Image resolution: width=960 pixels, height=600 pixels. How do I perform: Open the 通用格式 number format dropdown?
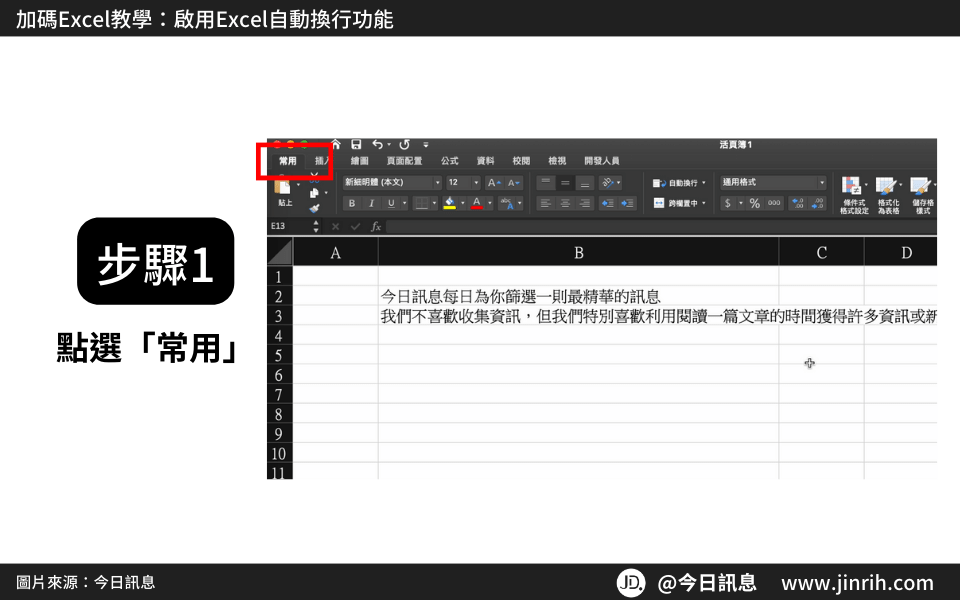773,182
